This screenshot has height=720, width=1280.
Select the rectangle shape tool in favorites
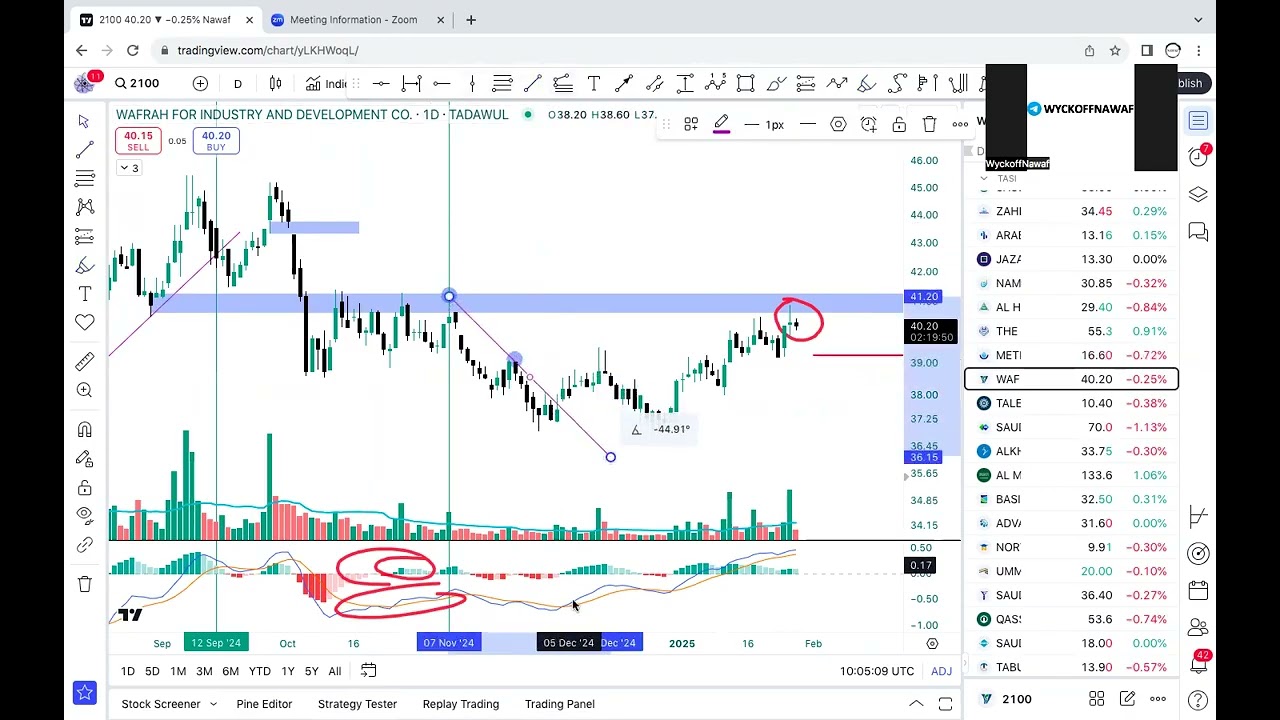tap(745, 83)
